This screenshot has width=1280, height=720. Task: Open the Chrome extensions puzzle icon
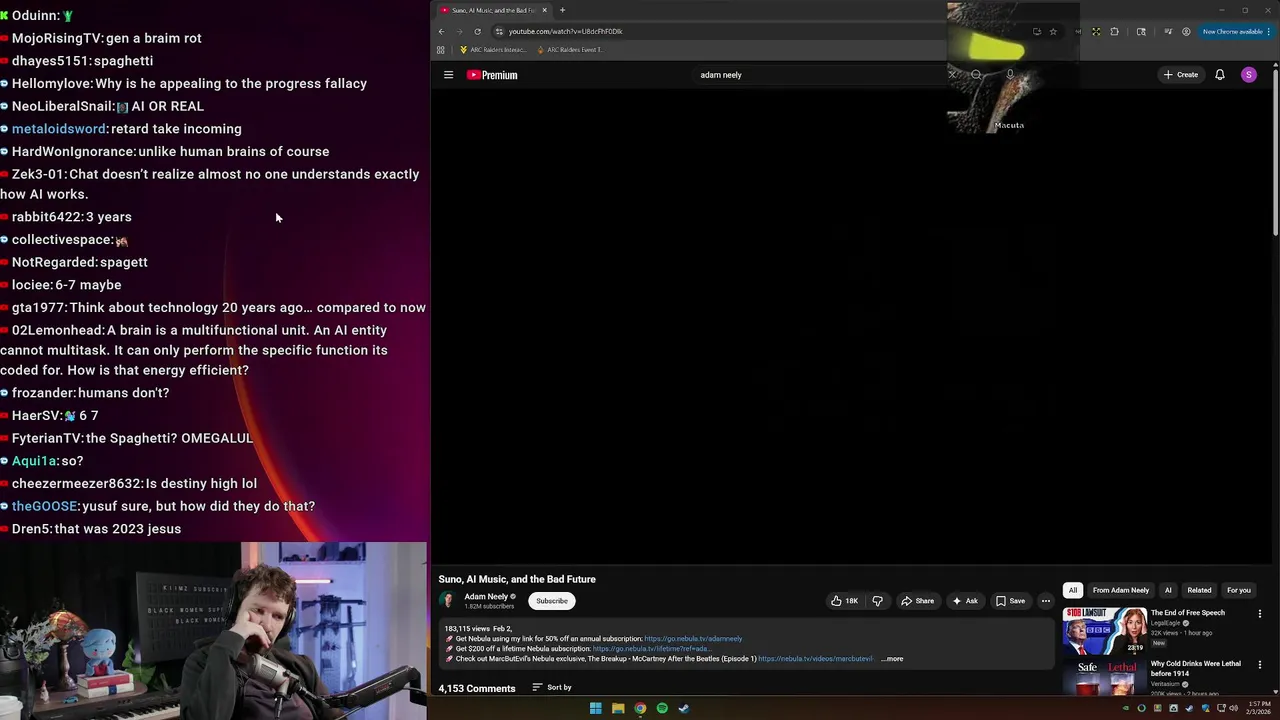coord(1114,31)
